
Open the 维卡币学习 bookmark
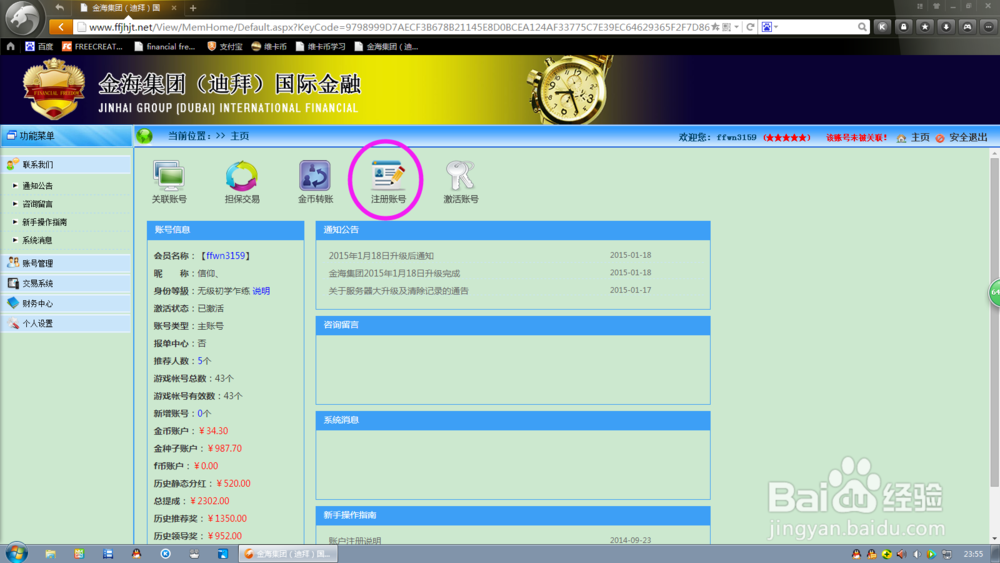(x=321, y=47)
